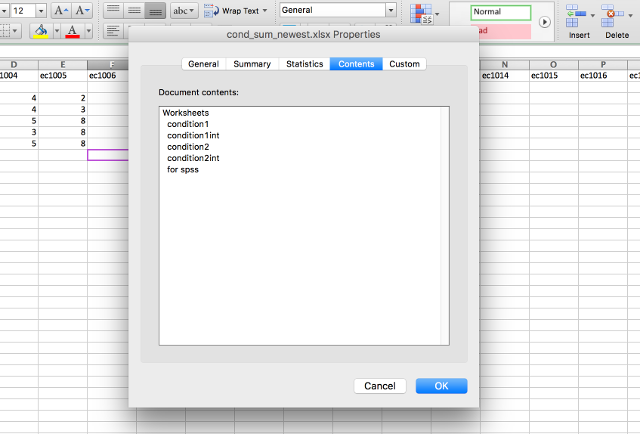Expand the cell styles gallery arrow
The image size is (640, 434).
(544, 22)
